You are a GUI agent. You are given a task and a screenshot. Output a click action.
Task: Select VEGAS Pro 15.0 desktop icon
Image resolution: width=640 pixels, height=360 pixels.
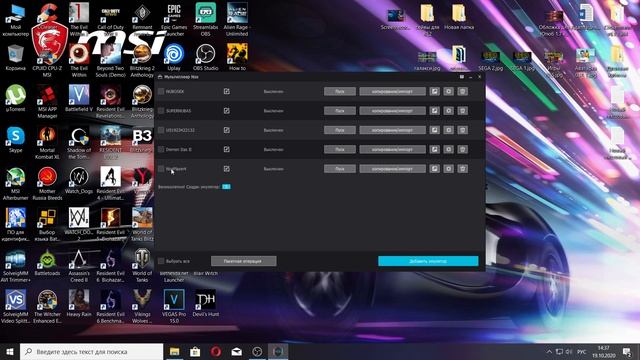(174, 306)
